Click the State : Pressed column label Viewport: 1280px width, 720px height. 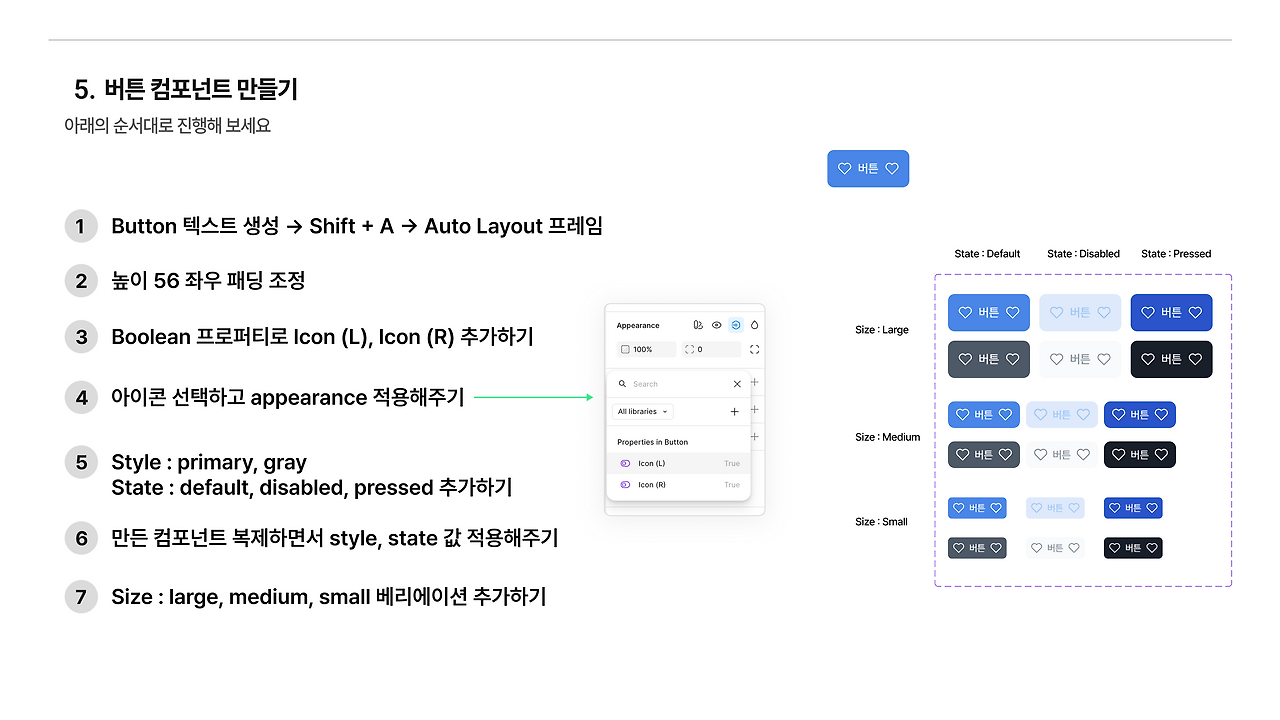tap(1176, 254)
